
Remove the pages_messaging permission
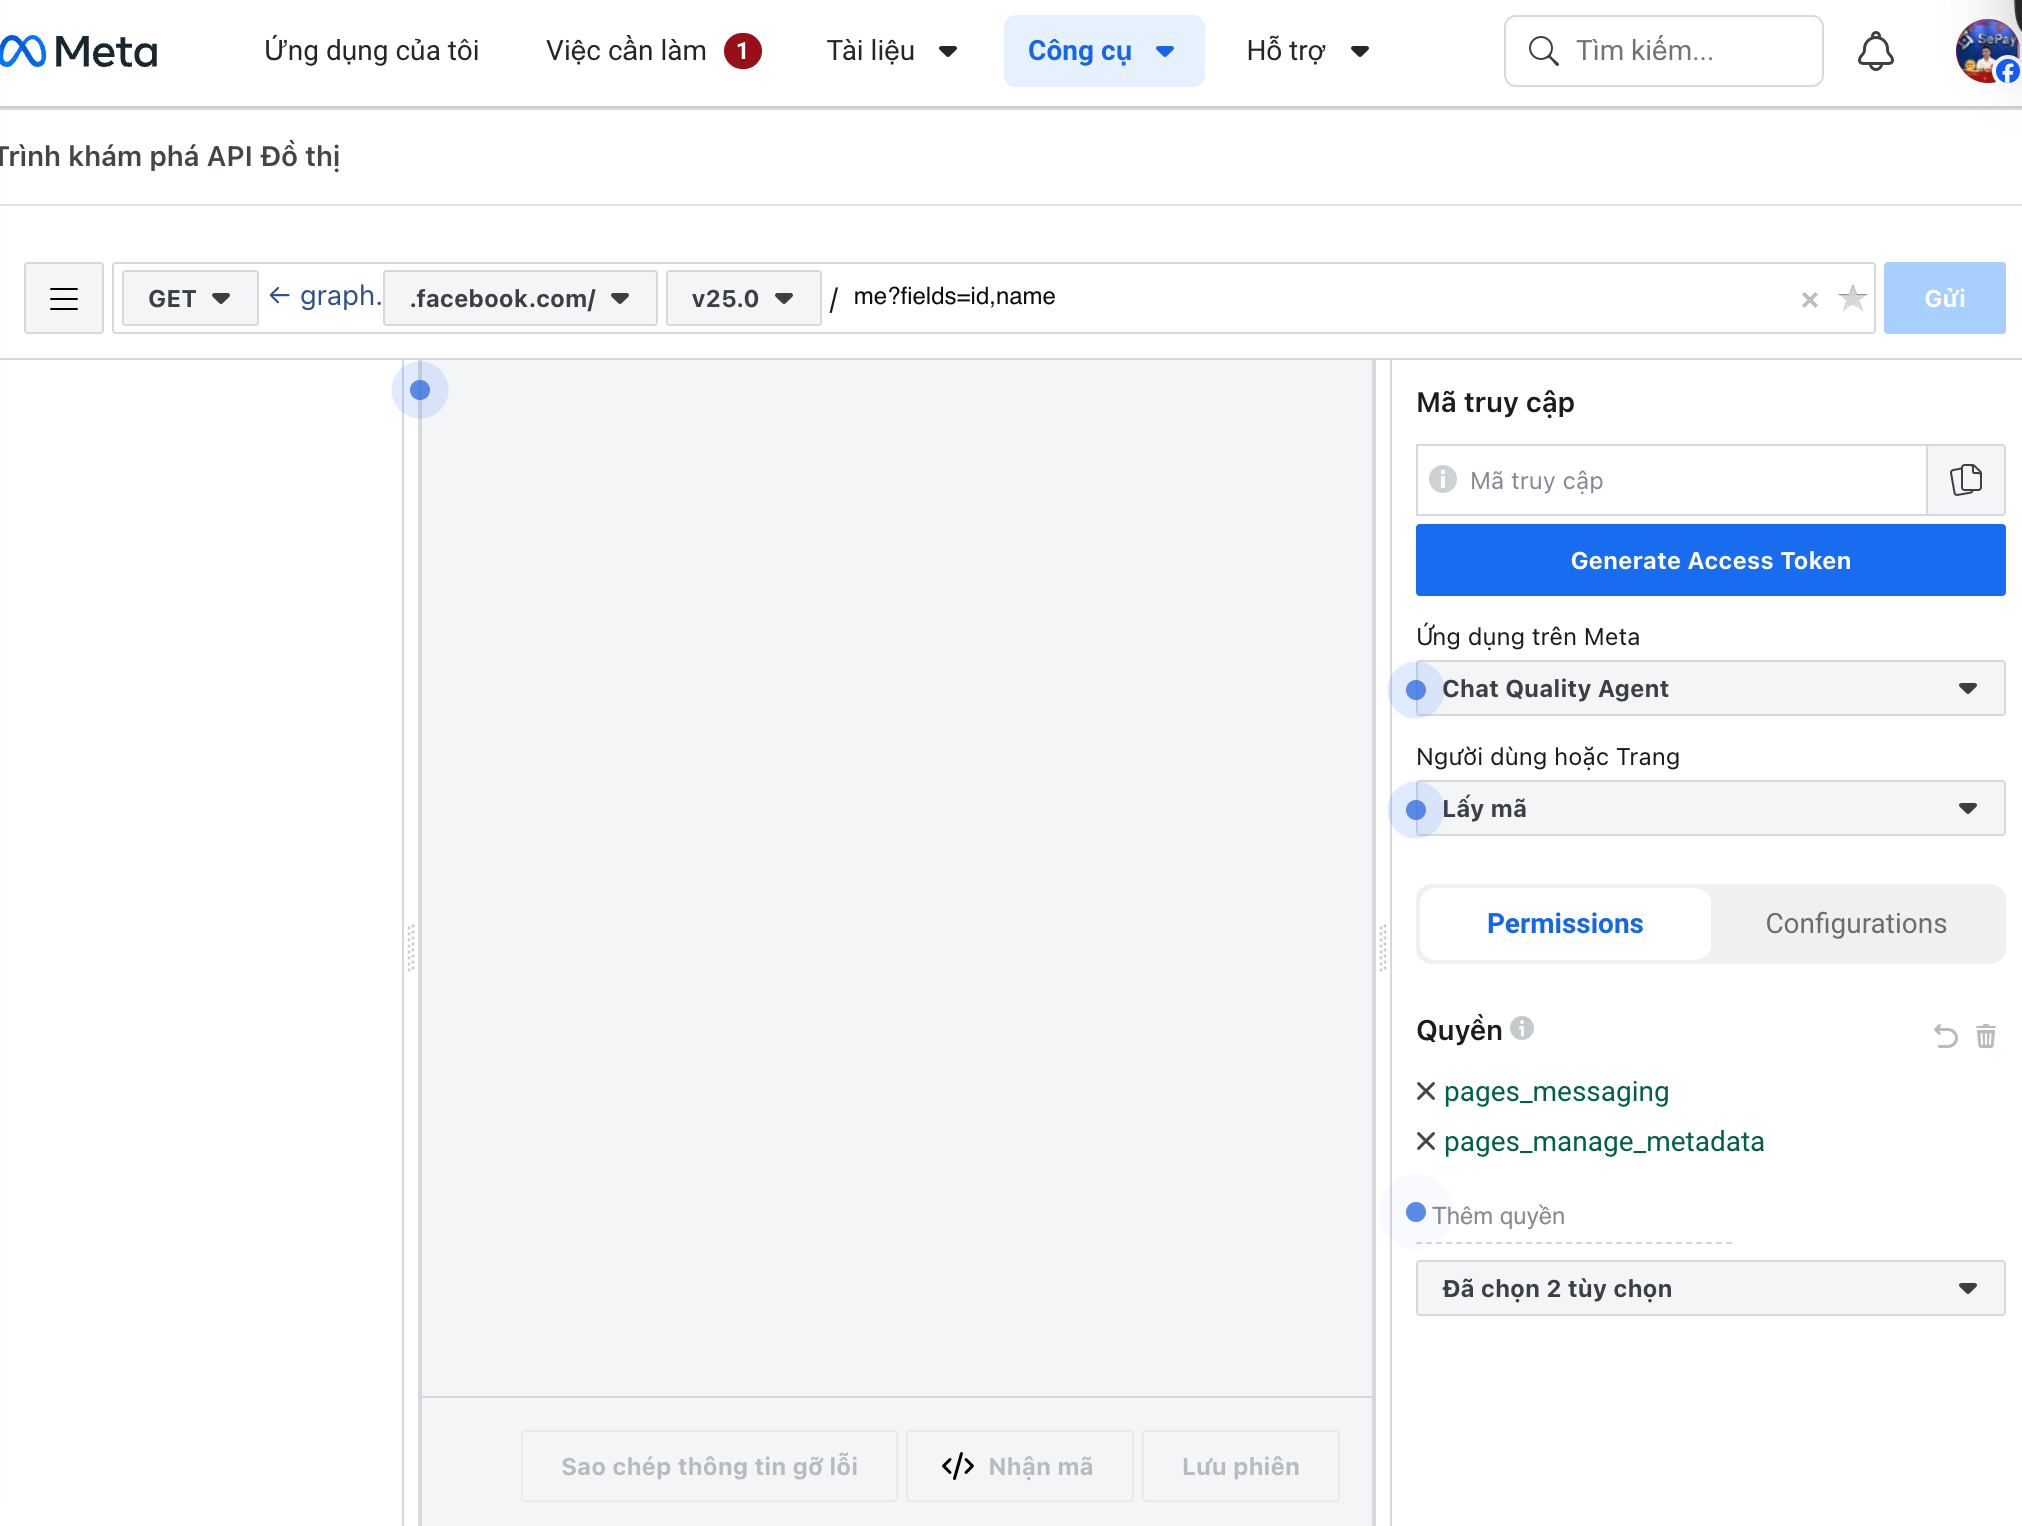tap(1425, 1091)
